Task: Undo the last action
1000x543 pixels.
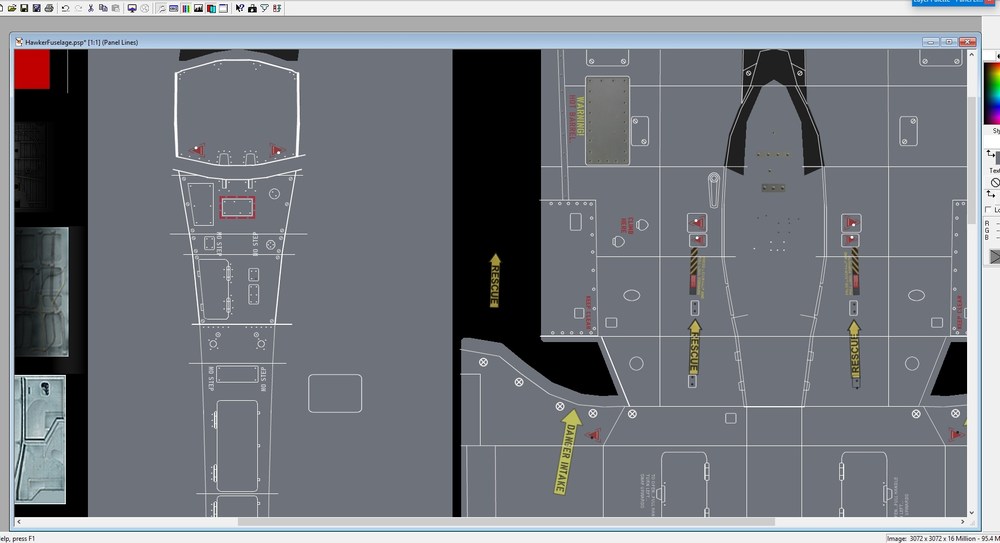Action: click(x=66, y=8)
